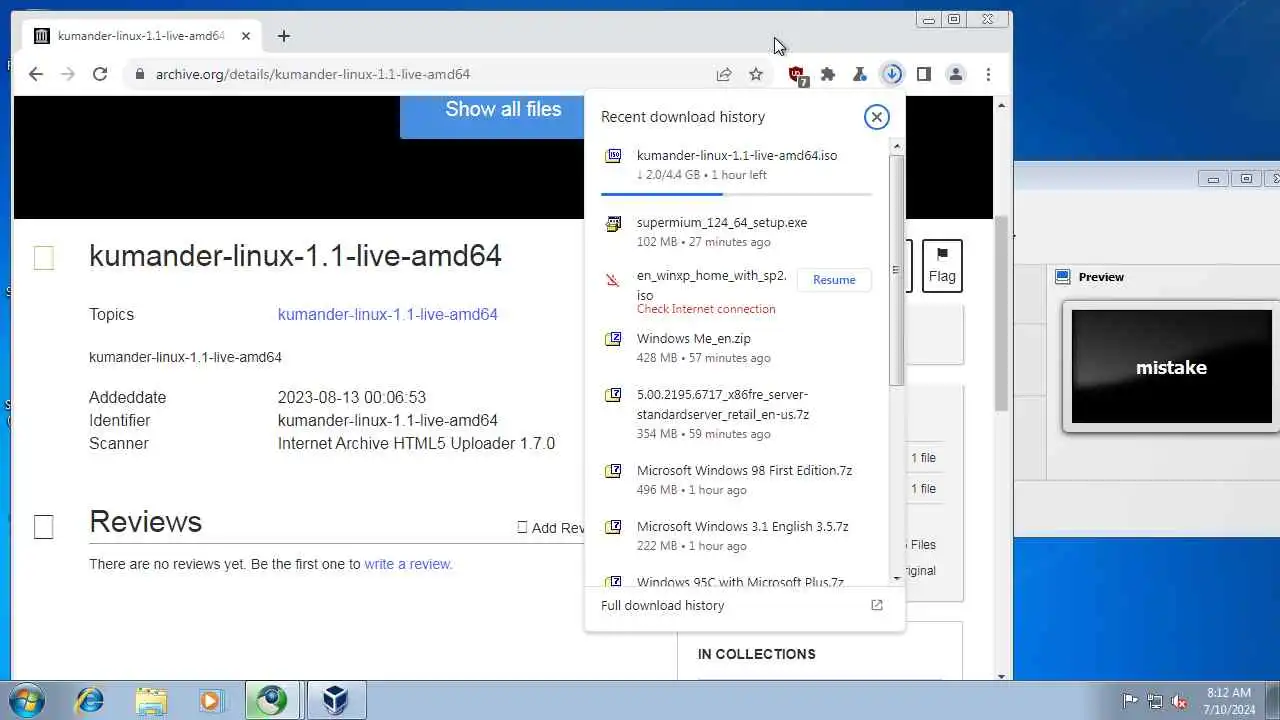Open a new browser tab
1280x720 pixels.
pos(284,36)
